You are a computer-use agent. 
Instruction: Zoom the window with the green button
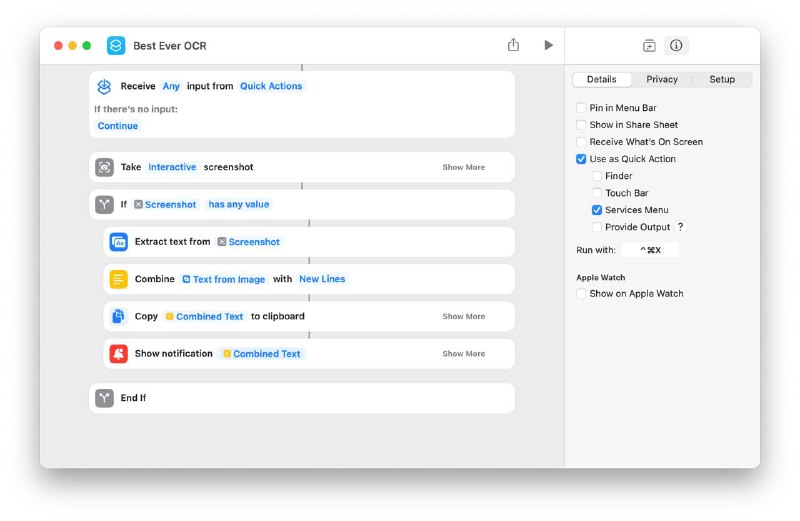click(x=87, y=45)
